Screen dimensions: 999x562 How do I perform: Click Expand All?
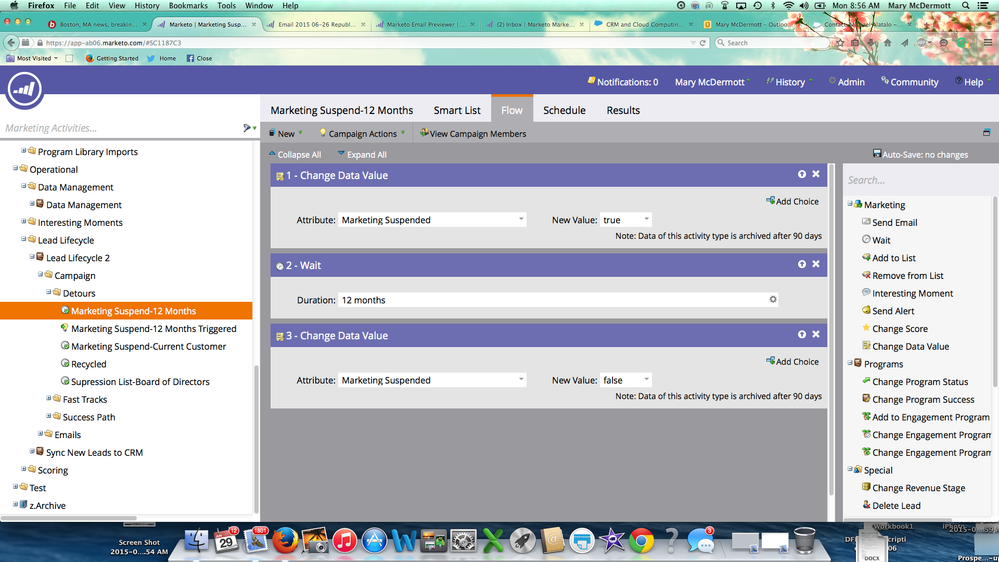[362, 154]
